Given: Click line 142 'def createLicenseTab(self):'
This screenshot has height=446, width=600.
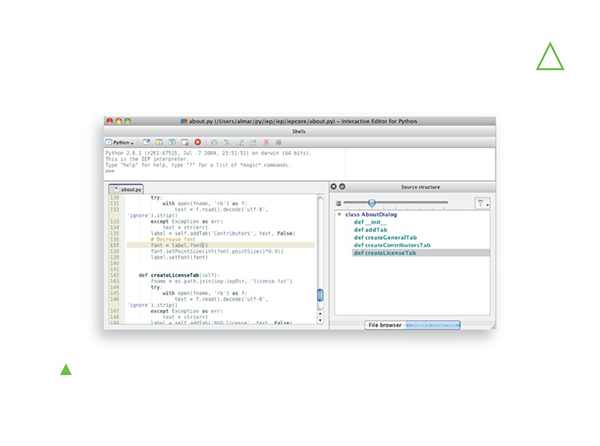Looking at the screenshot, I should click(x=179, y=275).
